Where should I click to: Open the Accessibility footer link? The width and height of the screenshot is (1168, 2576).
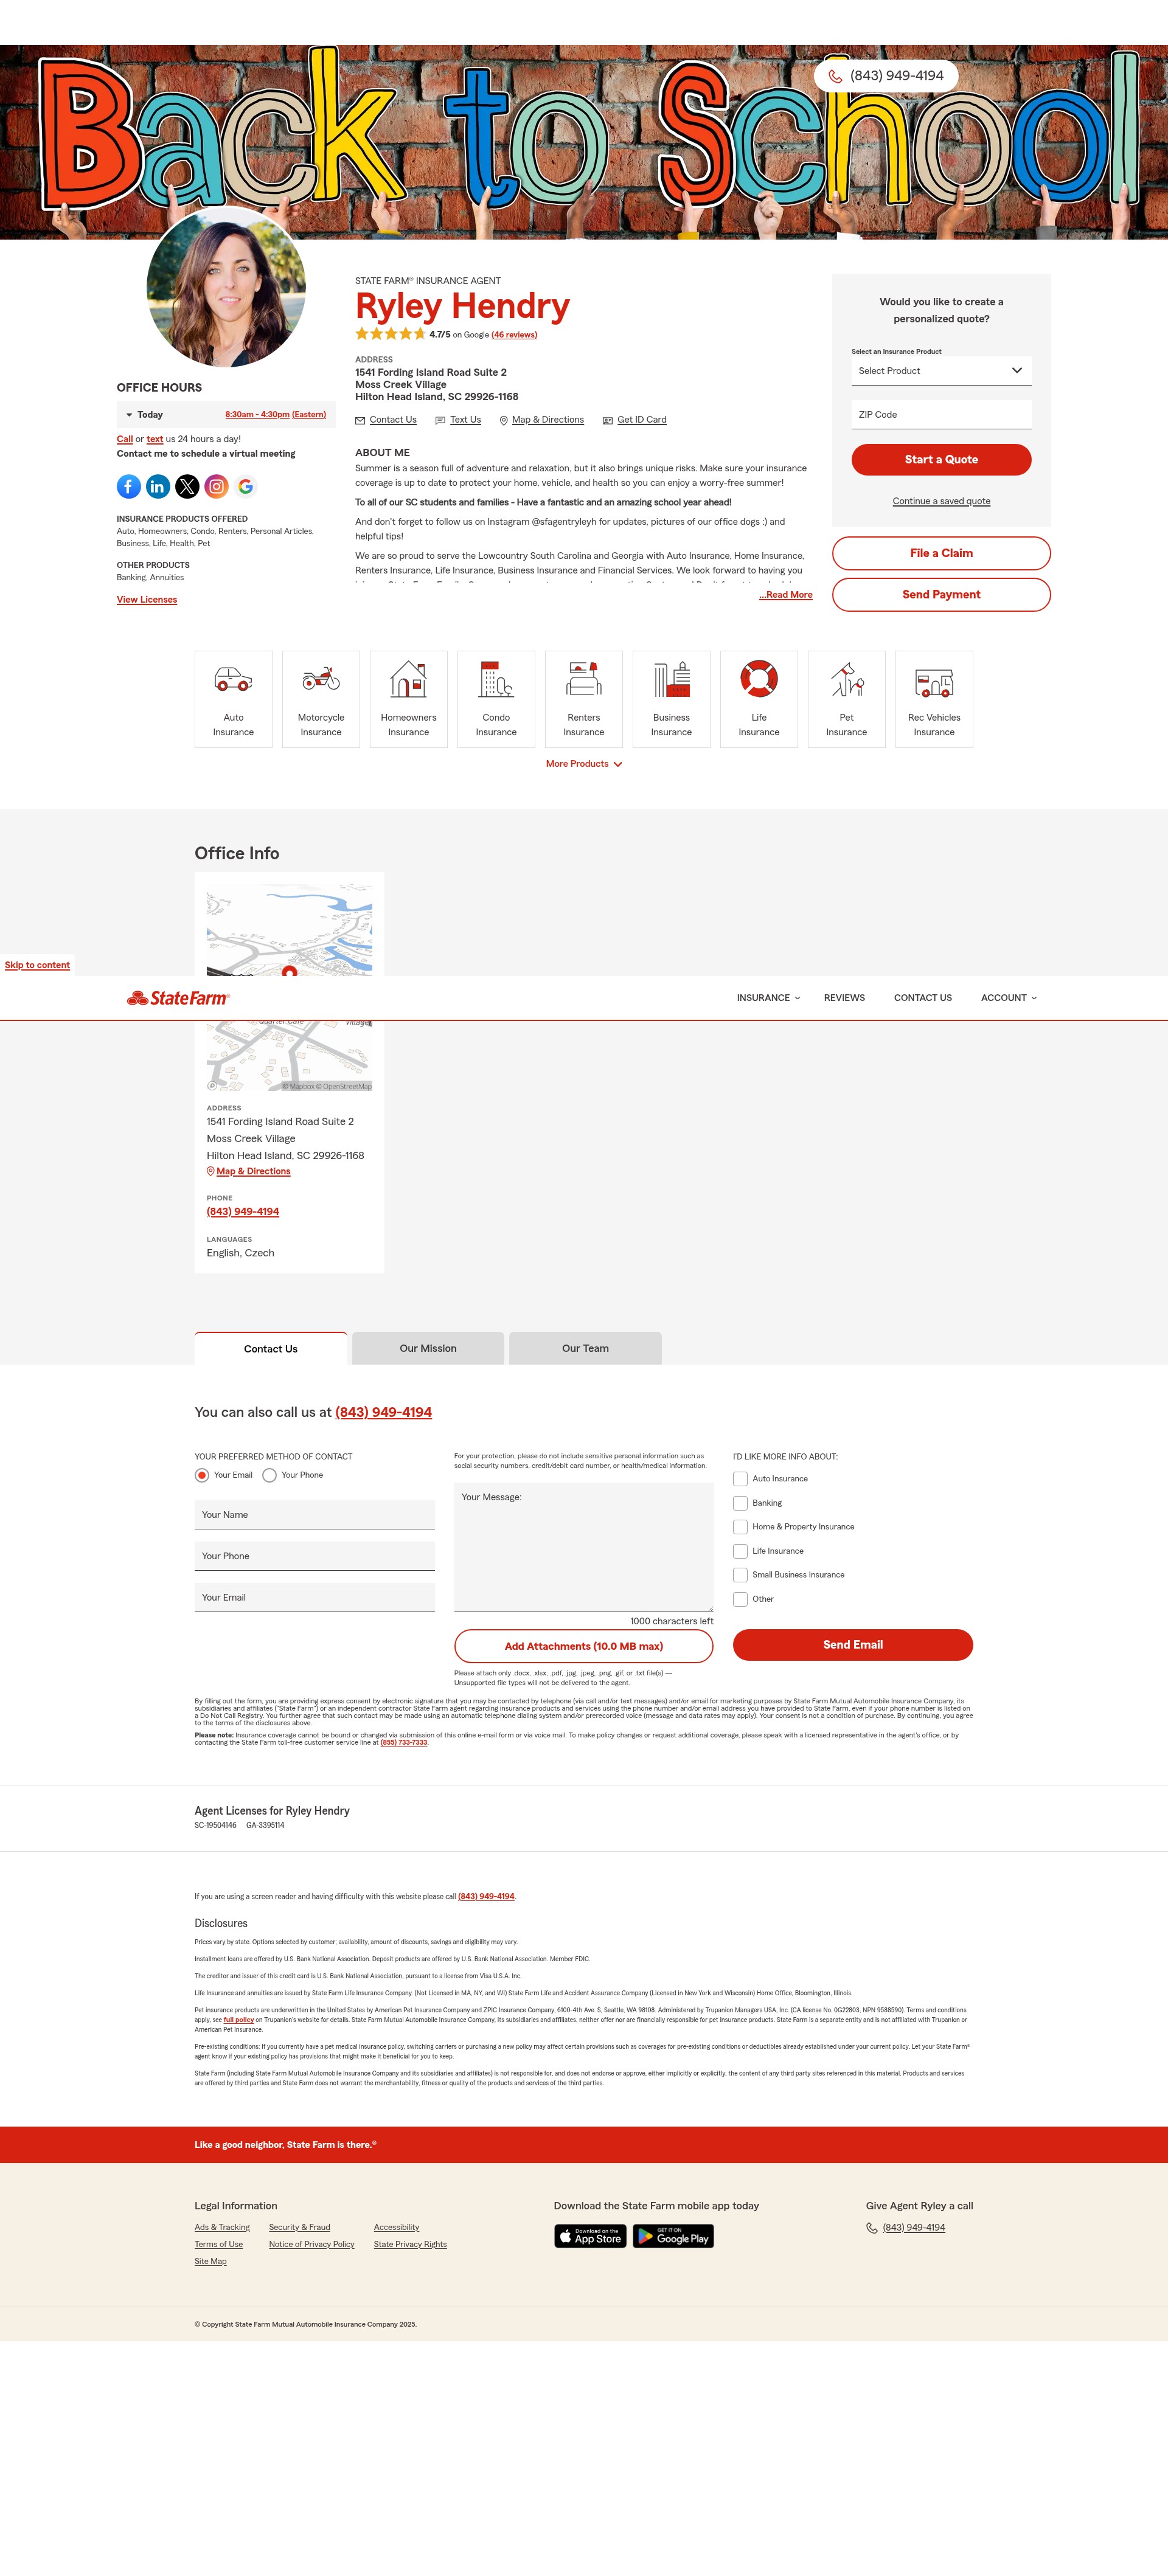point(396,2228)
